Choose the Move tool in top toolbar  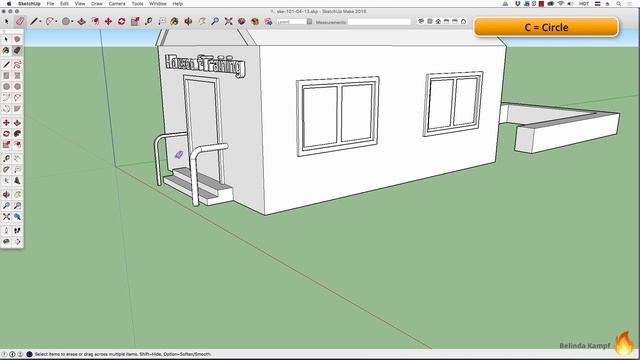tap(108, 21)
